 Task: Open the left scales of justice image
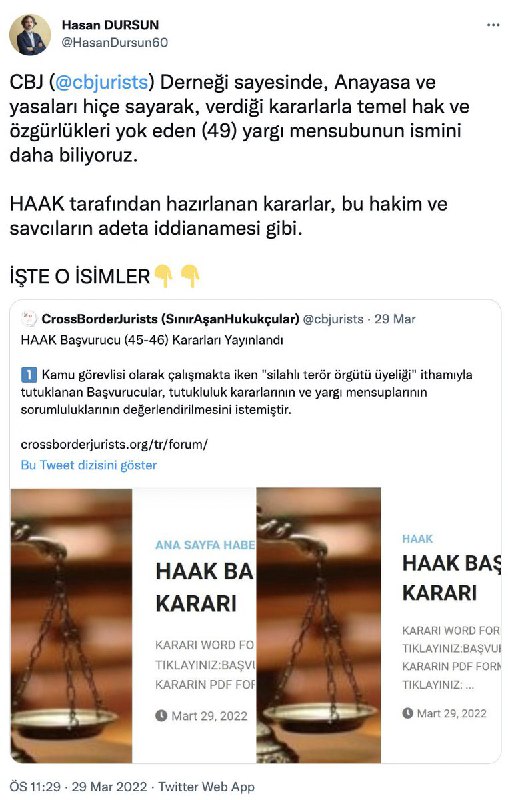pyautogui.click(x=71, y=626)
